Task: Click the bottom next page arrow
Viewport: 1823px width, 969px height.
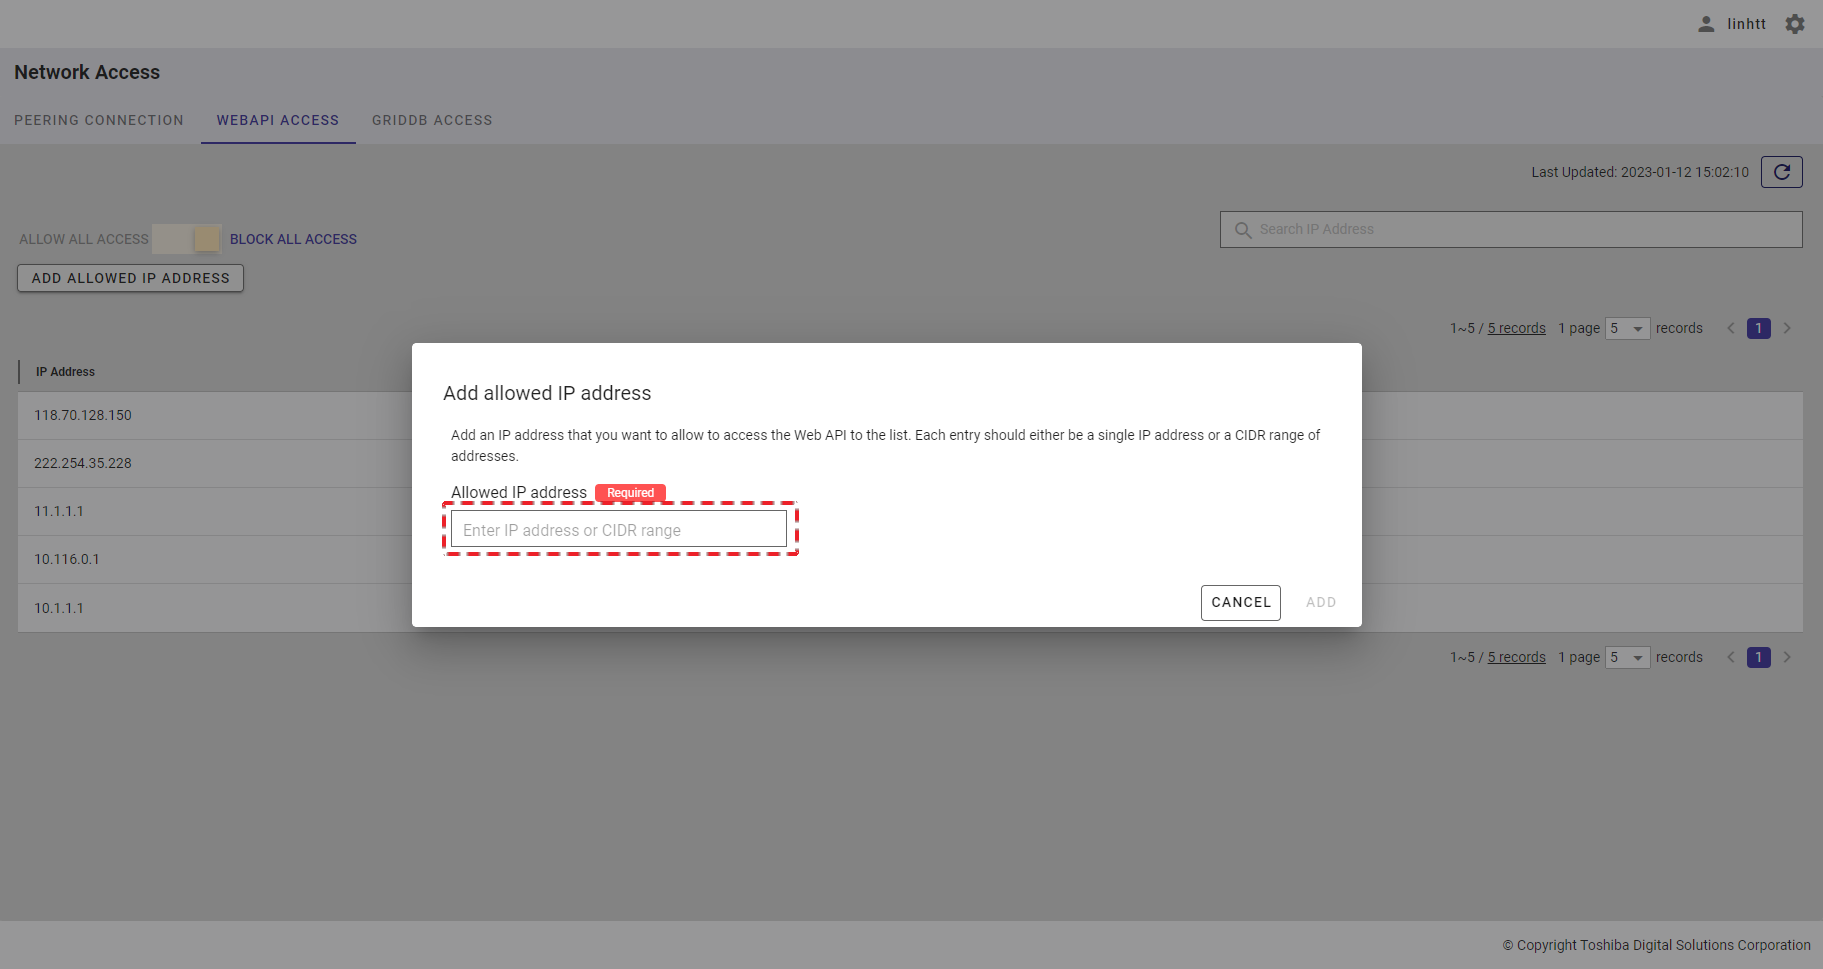Action: pyautogui.click(x=1787, y=657)
